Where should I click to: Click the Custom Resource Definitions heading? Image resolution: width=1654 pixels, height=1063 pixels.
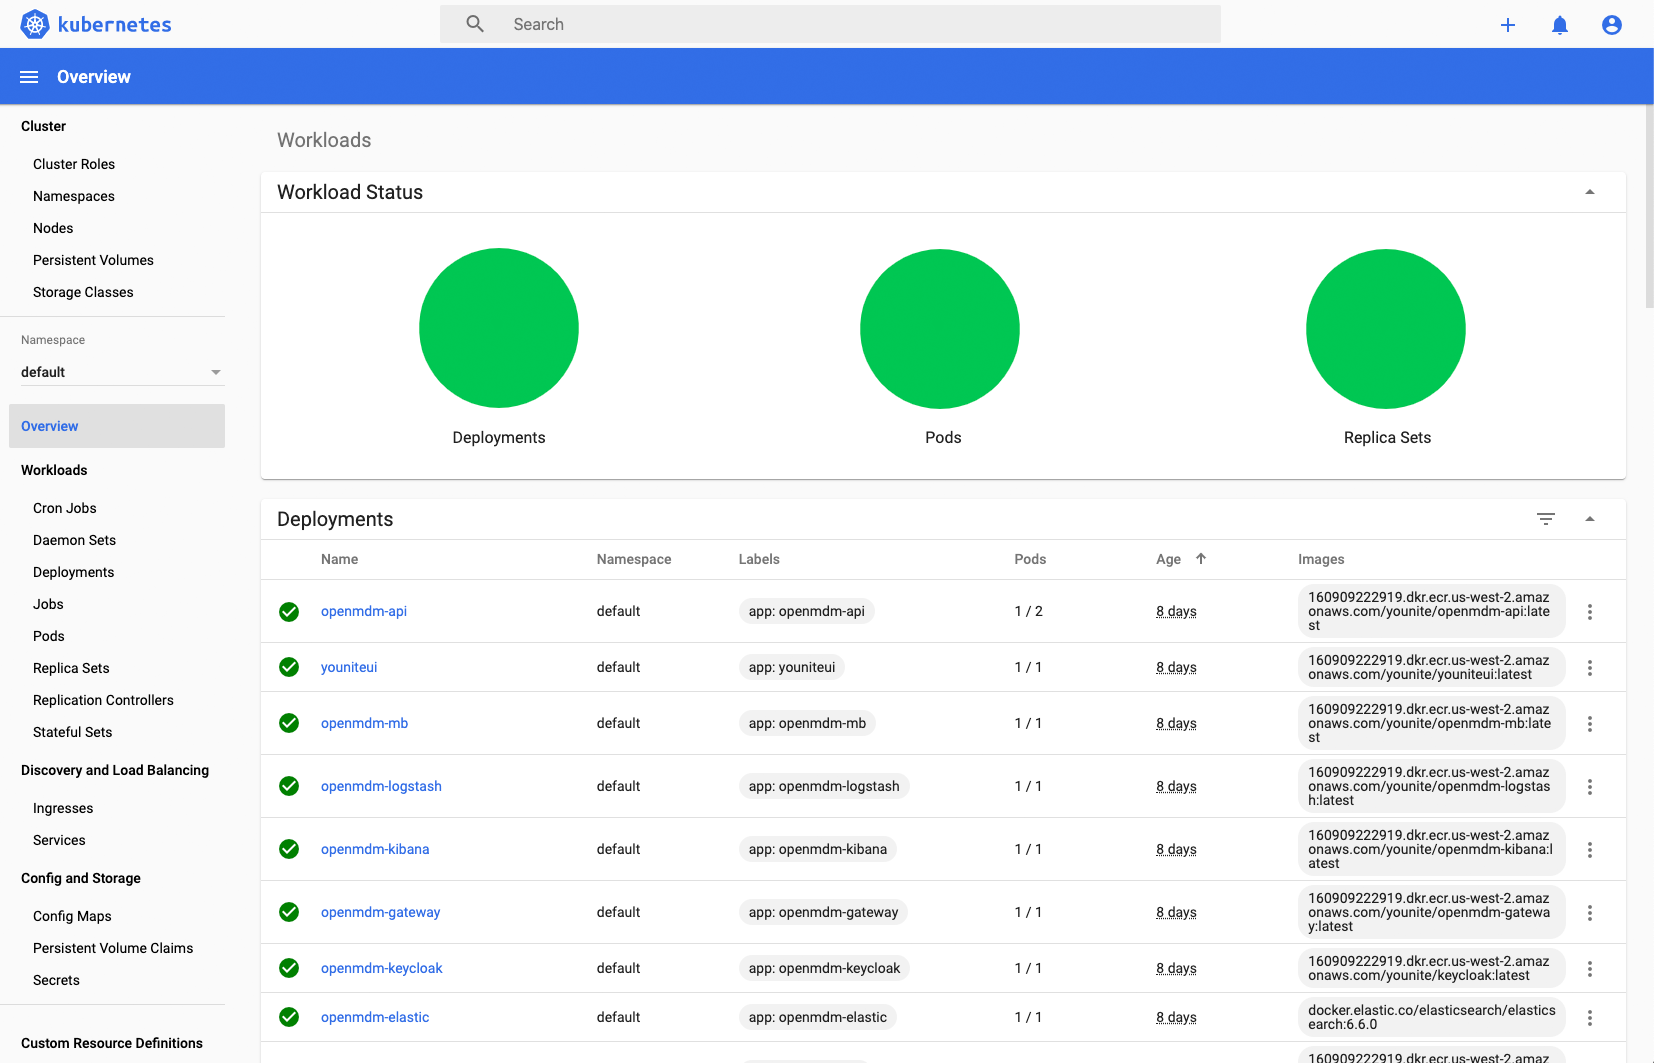pos(112,1043)
